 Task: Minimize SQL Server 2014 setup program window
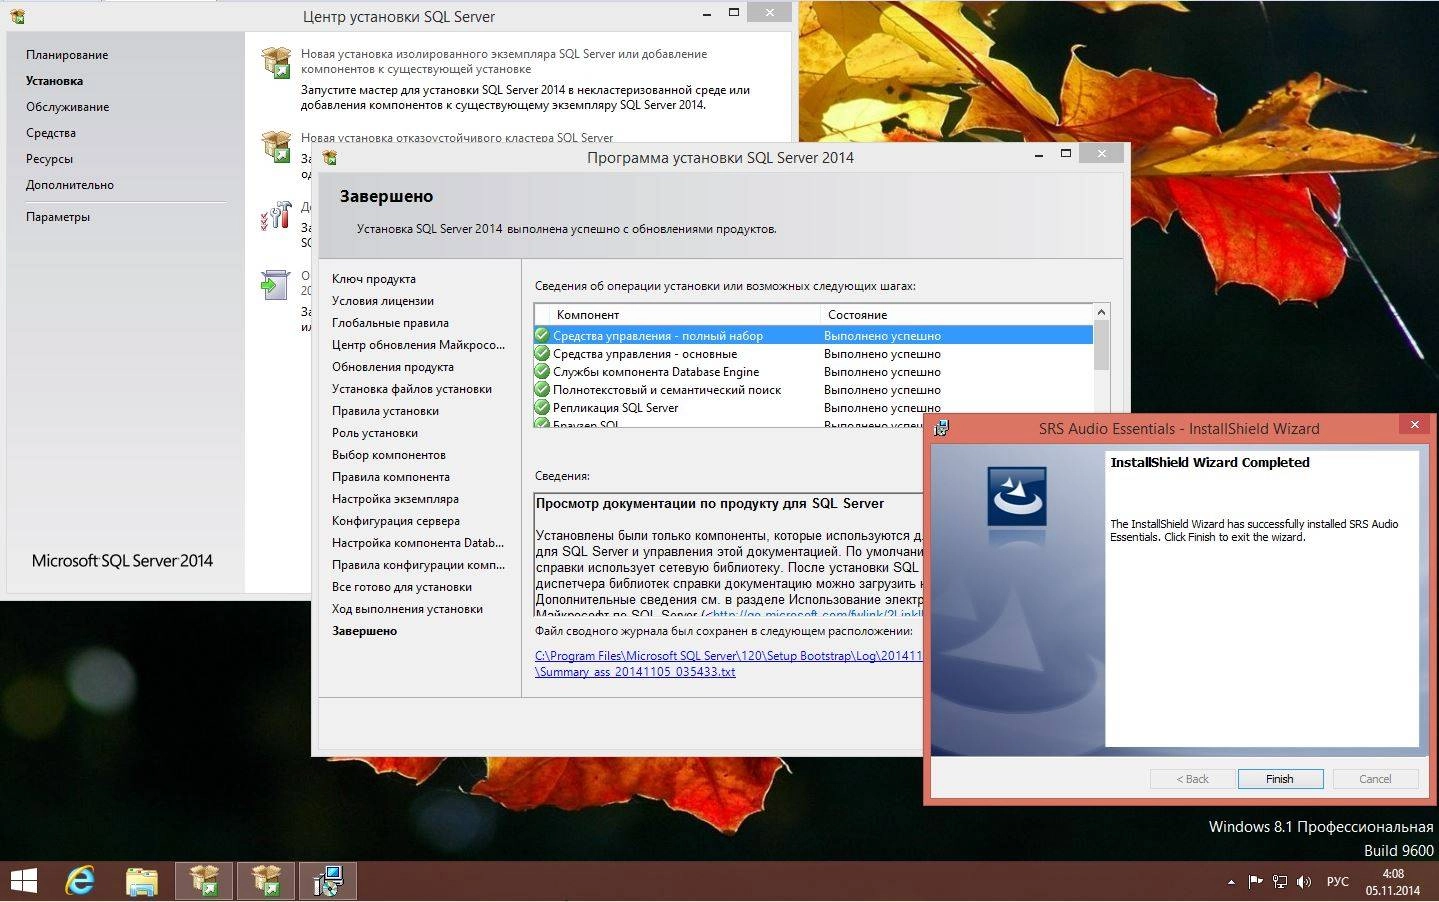(x=1039, y=154)
